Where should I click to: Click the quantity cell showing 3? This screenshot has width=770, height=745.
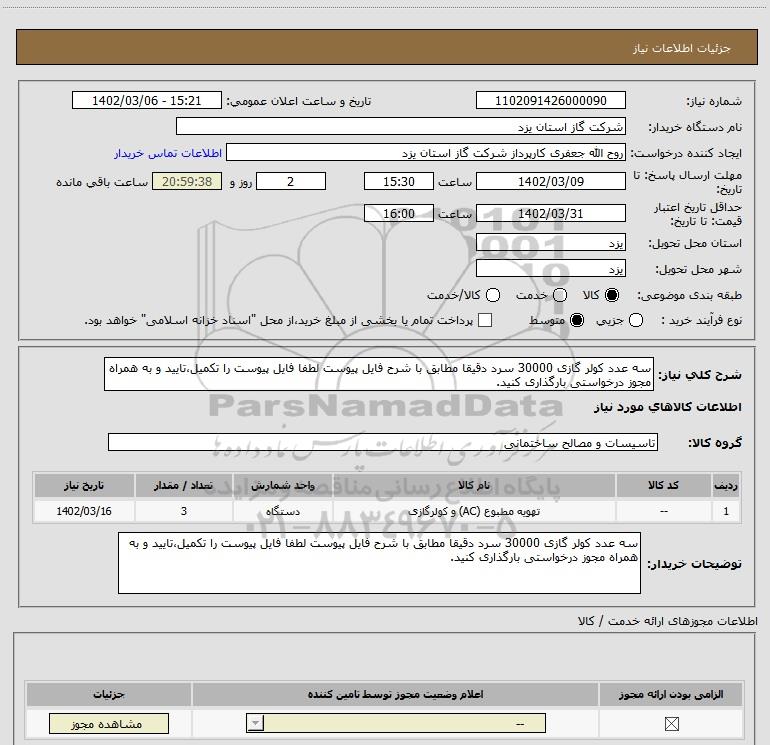pos(184,511)
